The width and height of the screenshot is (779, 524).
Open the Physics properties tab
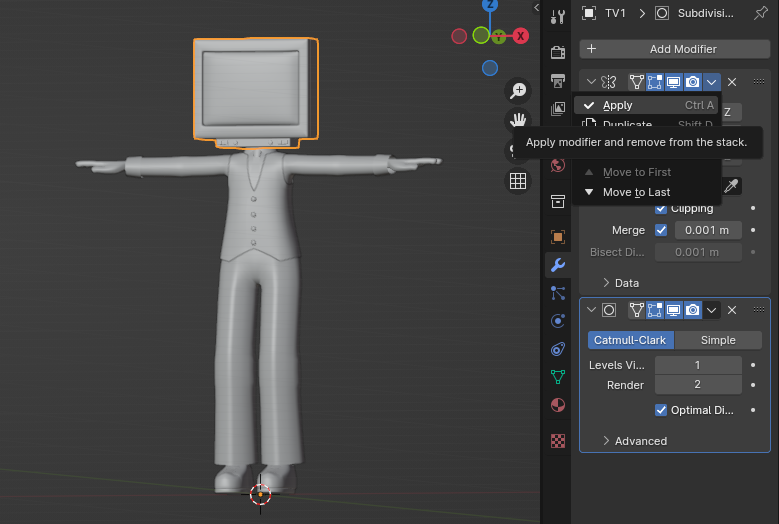point(557,321)
